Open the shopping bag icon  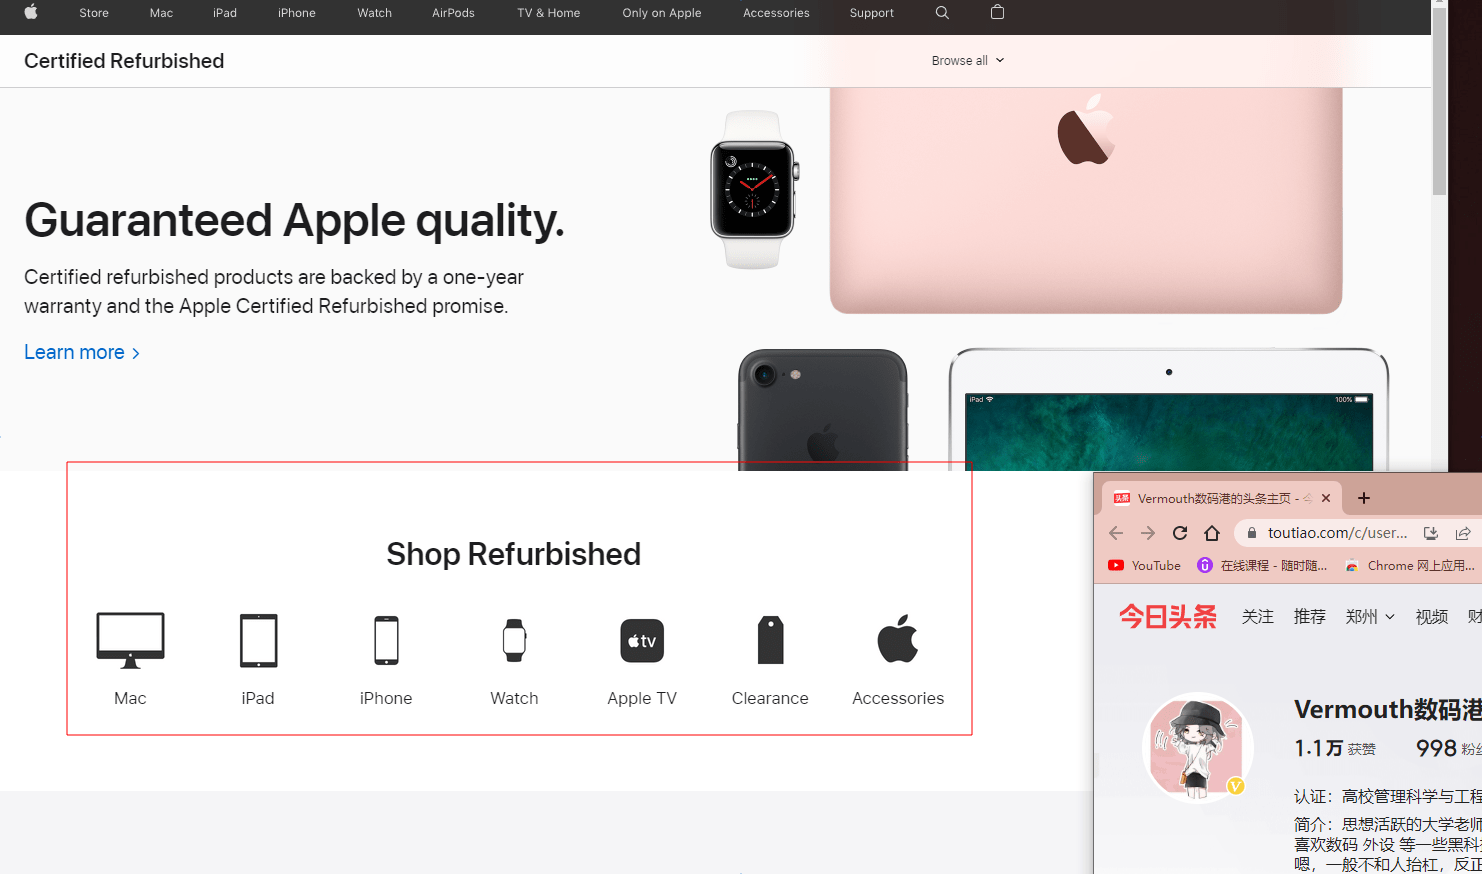tap(997, 12)
